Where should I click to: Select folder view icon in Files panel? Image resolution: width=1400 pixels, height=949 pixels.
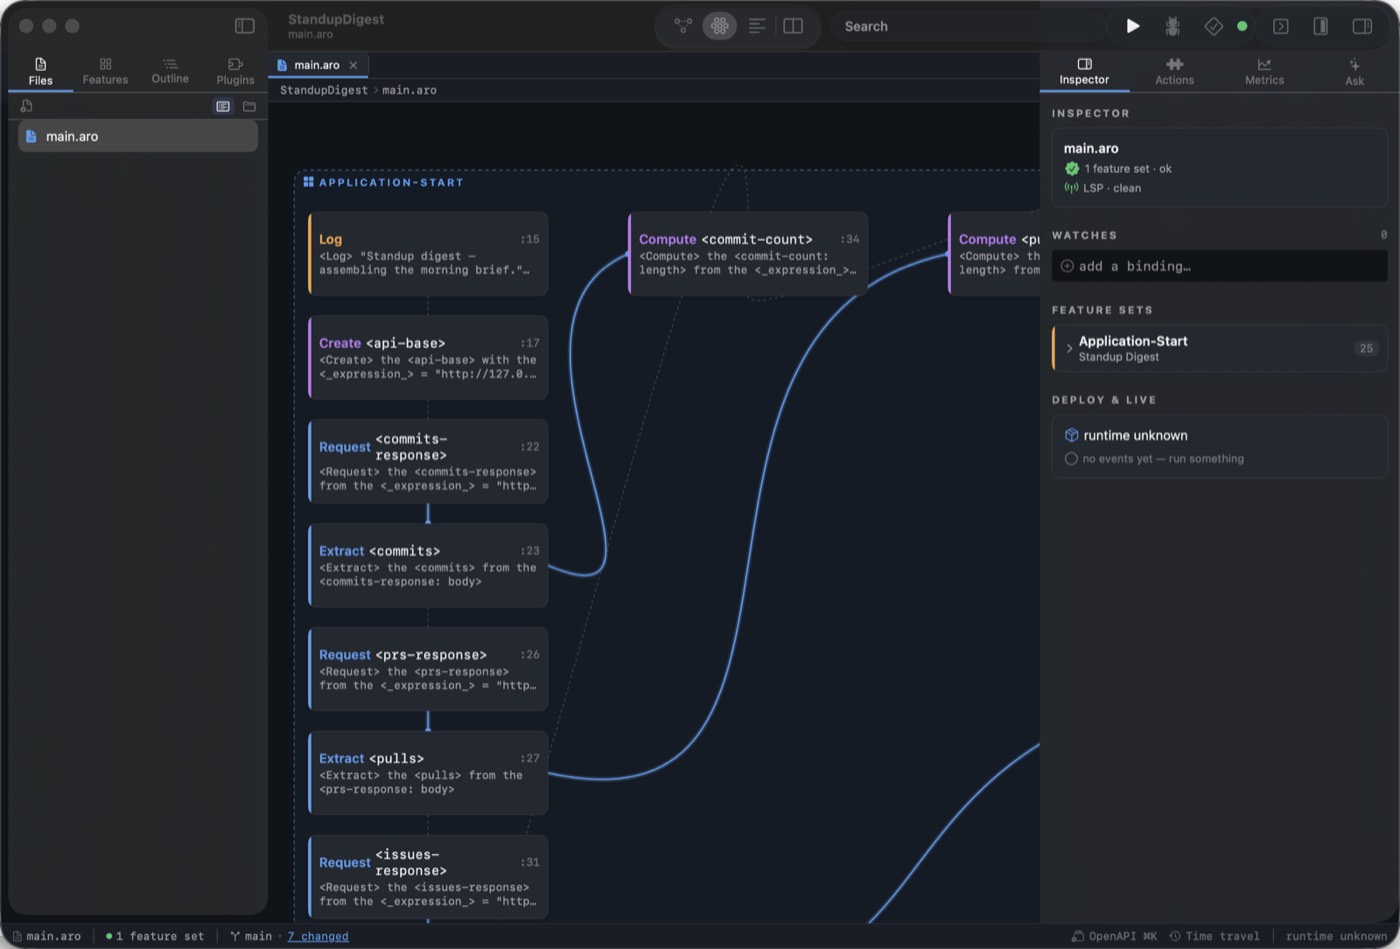tap(249, 106)
